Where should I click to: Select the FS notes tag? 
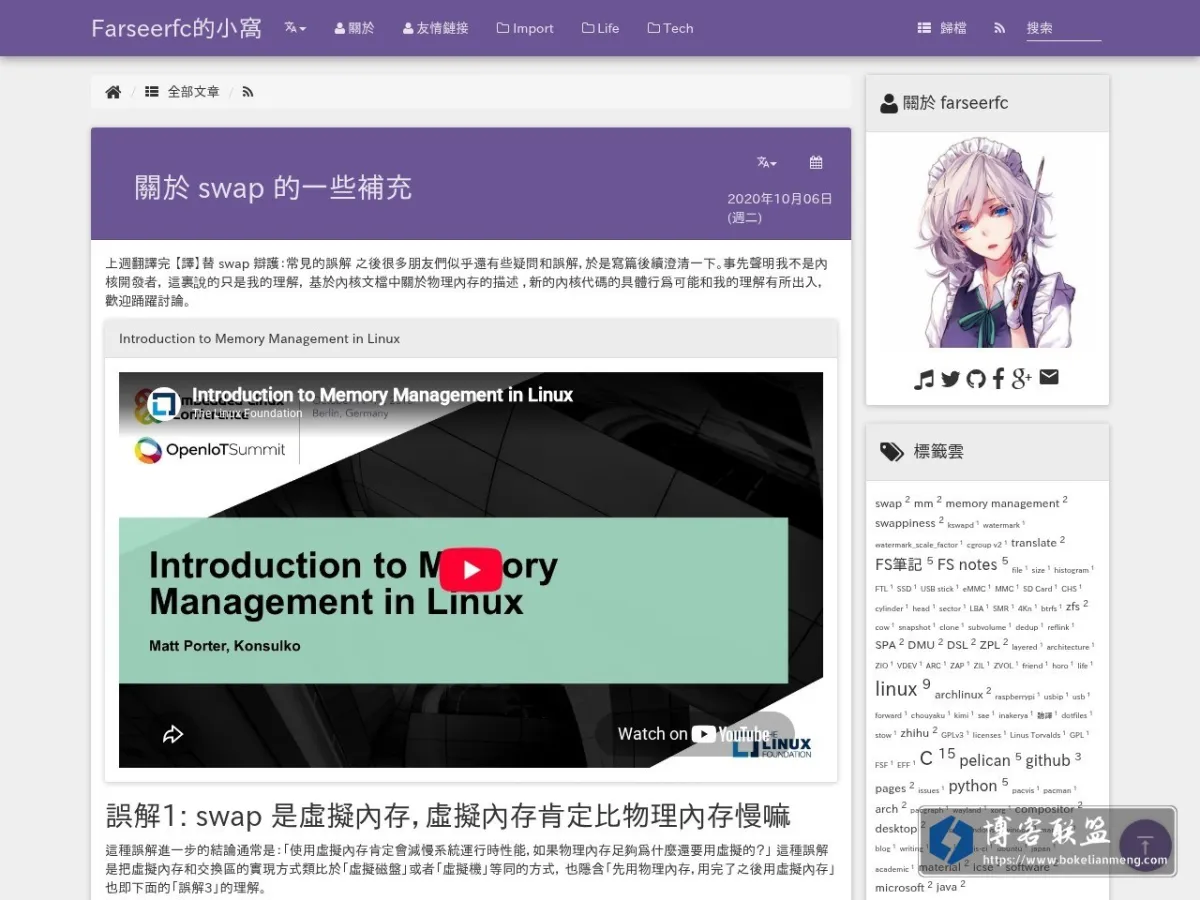[967, 565]
